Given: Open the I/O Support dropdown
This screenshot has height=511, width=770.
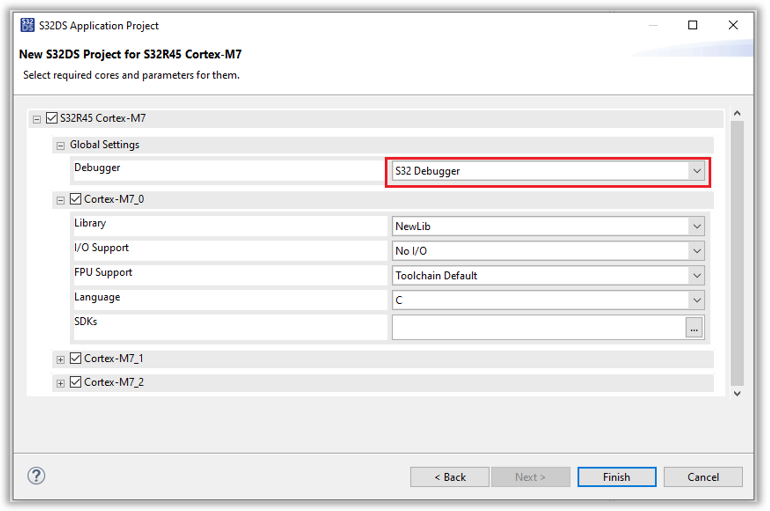Looking at the screenshot, I should [x=548, y=251].
